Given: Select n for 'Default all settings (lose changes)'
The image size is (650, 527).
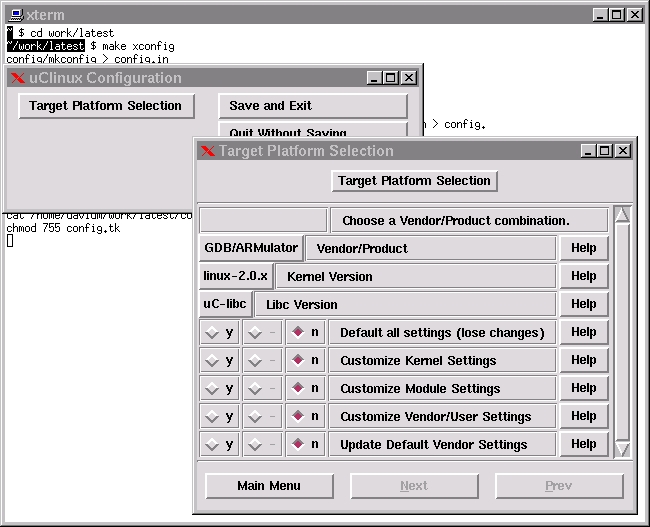Looking at the screenshot, I should tap(306, 333).
